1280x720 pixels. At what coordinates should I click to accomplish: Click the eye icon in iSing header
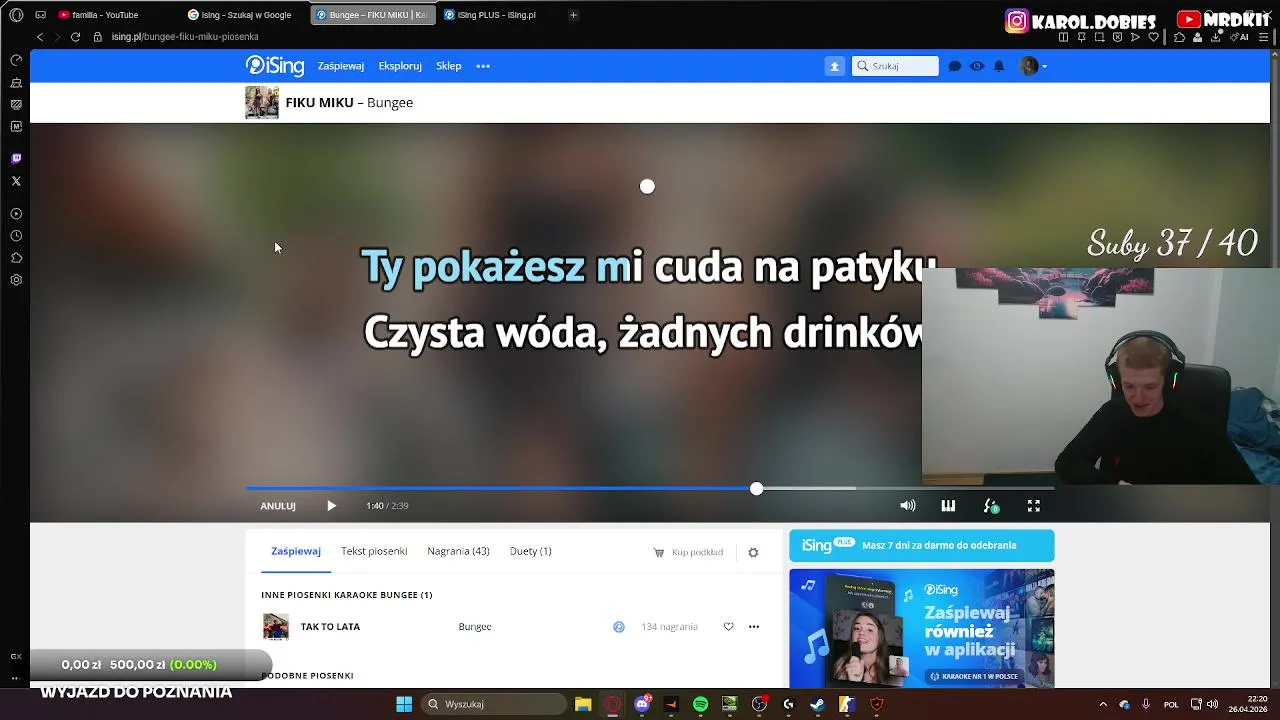[x=977, y=66]
